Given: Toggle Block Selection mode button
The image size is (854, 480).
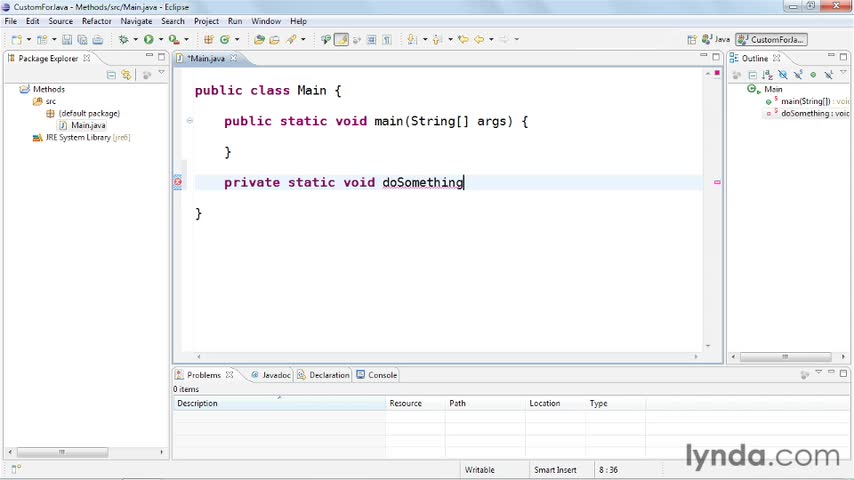Looking at the screenshot, I should [371, 39].
